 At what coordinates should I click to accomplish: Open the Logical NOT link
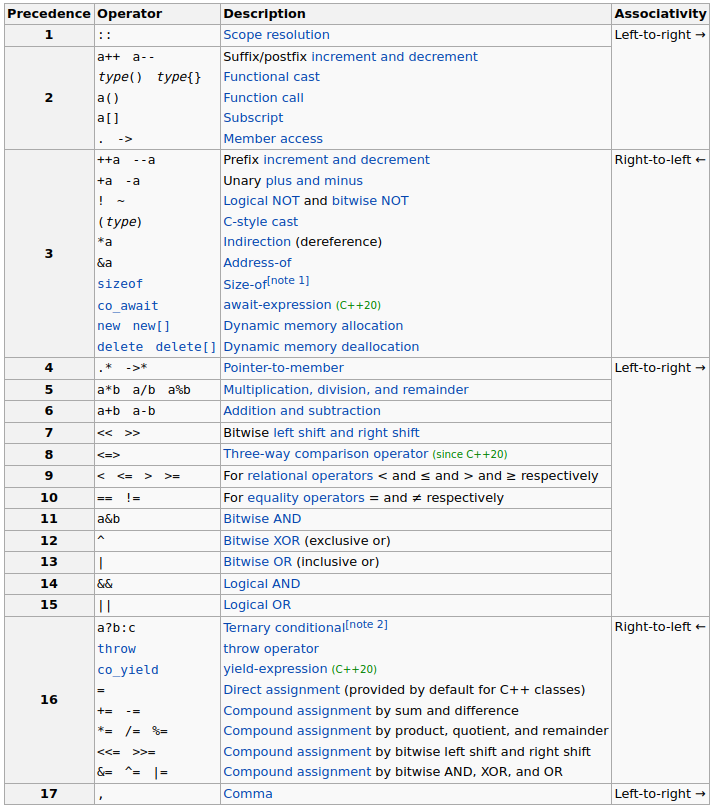(261, 201)
